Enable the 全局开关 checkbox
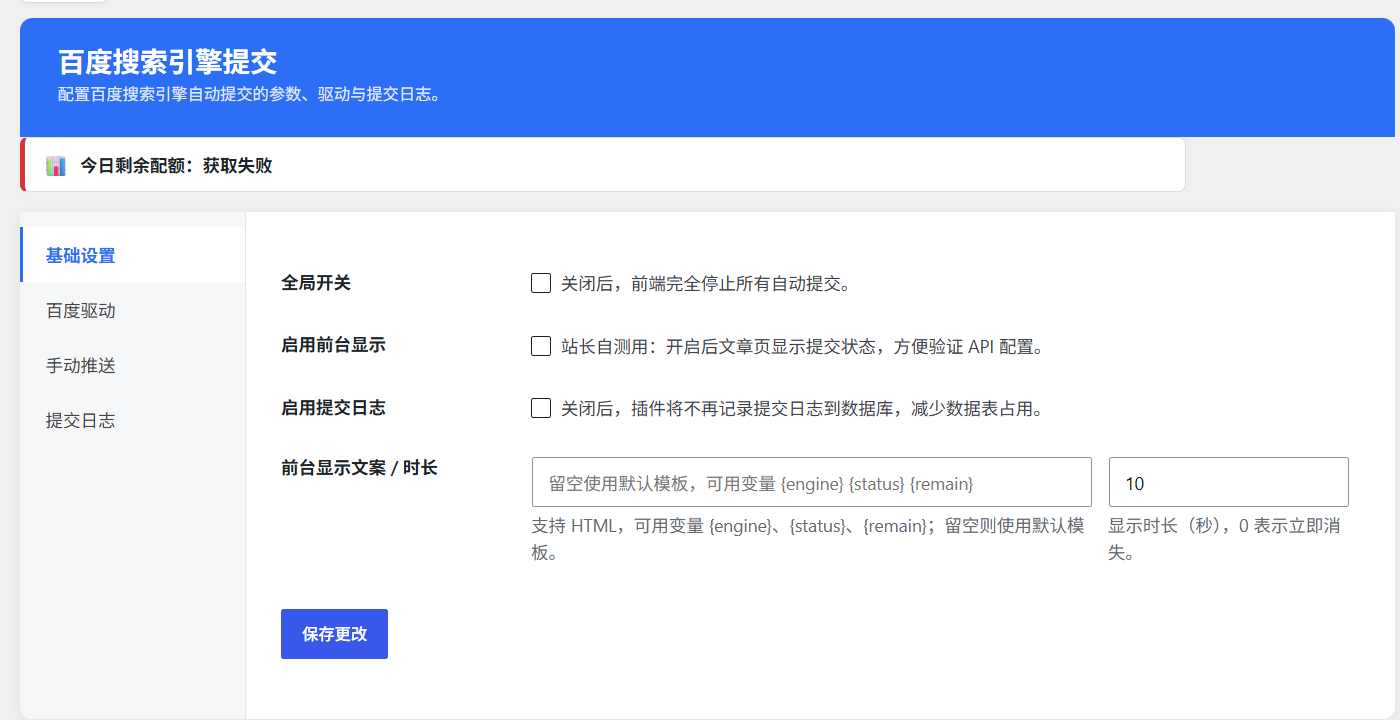The height and width of the screenshot is (720, 1400). [x=541, y=283]
